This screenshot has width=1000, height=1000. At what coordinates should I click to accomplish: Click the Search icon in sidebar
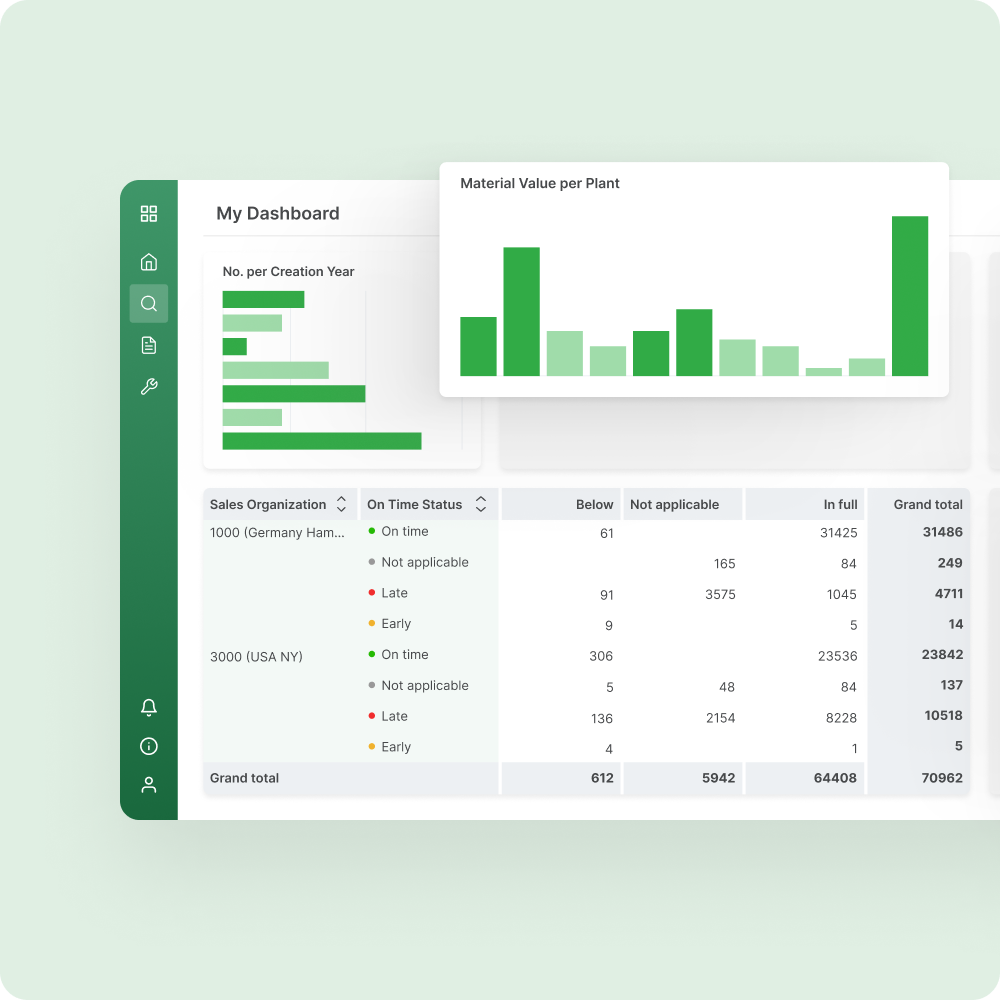148,303
